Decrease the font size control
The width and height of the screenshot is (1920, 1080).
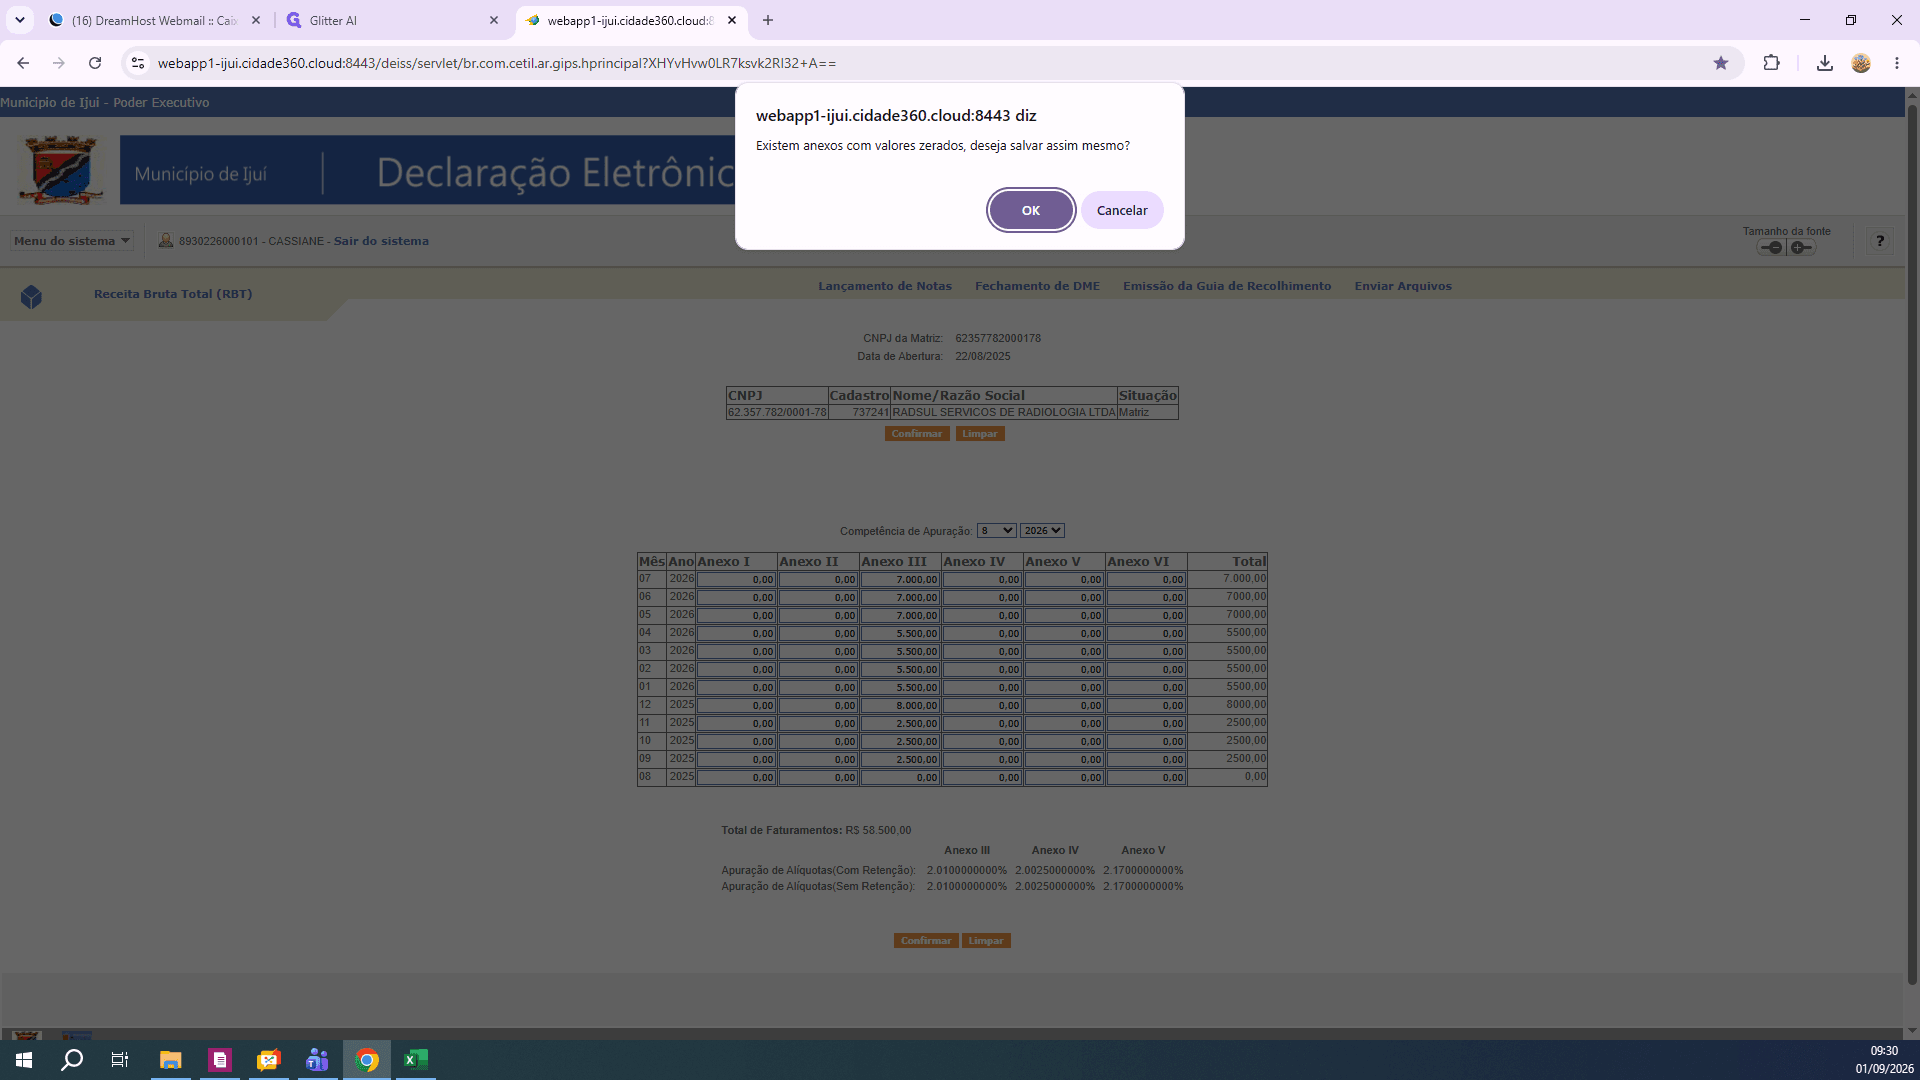pos(1771,247)
